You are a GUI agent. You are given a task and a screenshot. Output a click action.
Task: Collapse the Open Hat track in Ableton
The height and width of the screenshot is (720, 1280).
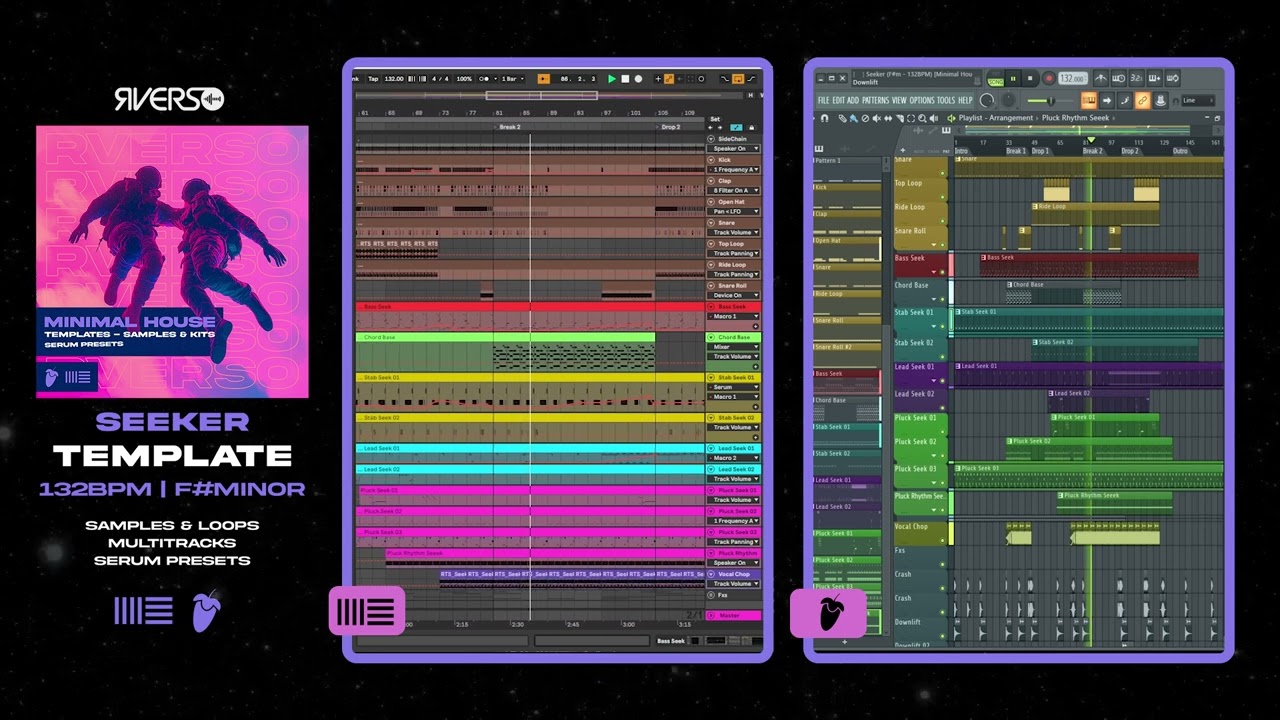pyautogui.click(x=711, y=201)
